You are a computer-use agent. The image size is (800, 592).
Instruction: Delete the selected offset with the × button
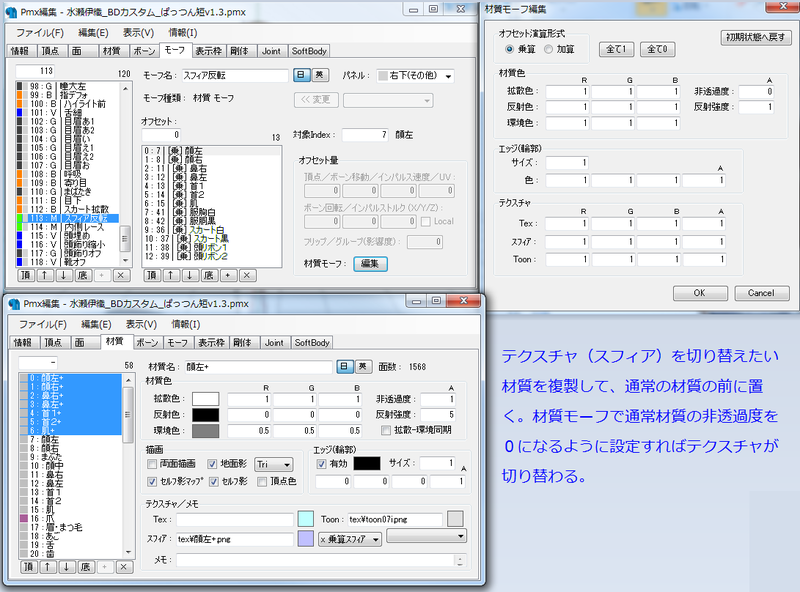pos(247,275)
